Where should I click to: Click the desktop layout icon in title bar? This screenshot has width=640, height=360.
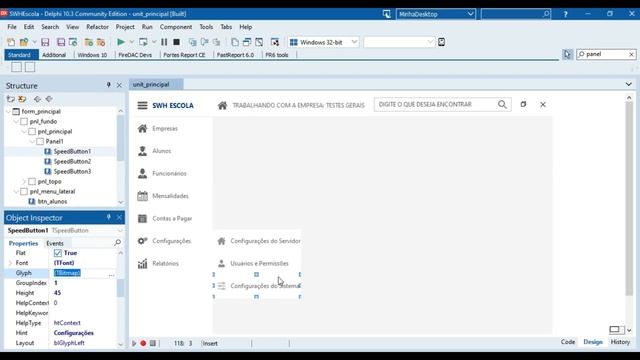387,14
